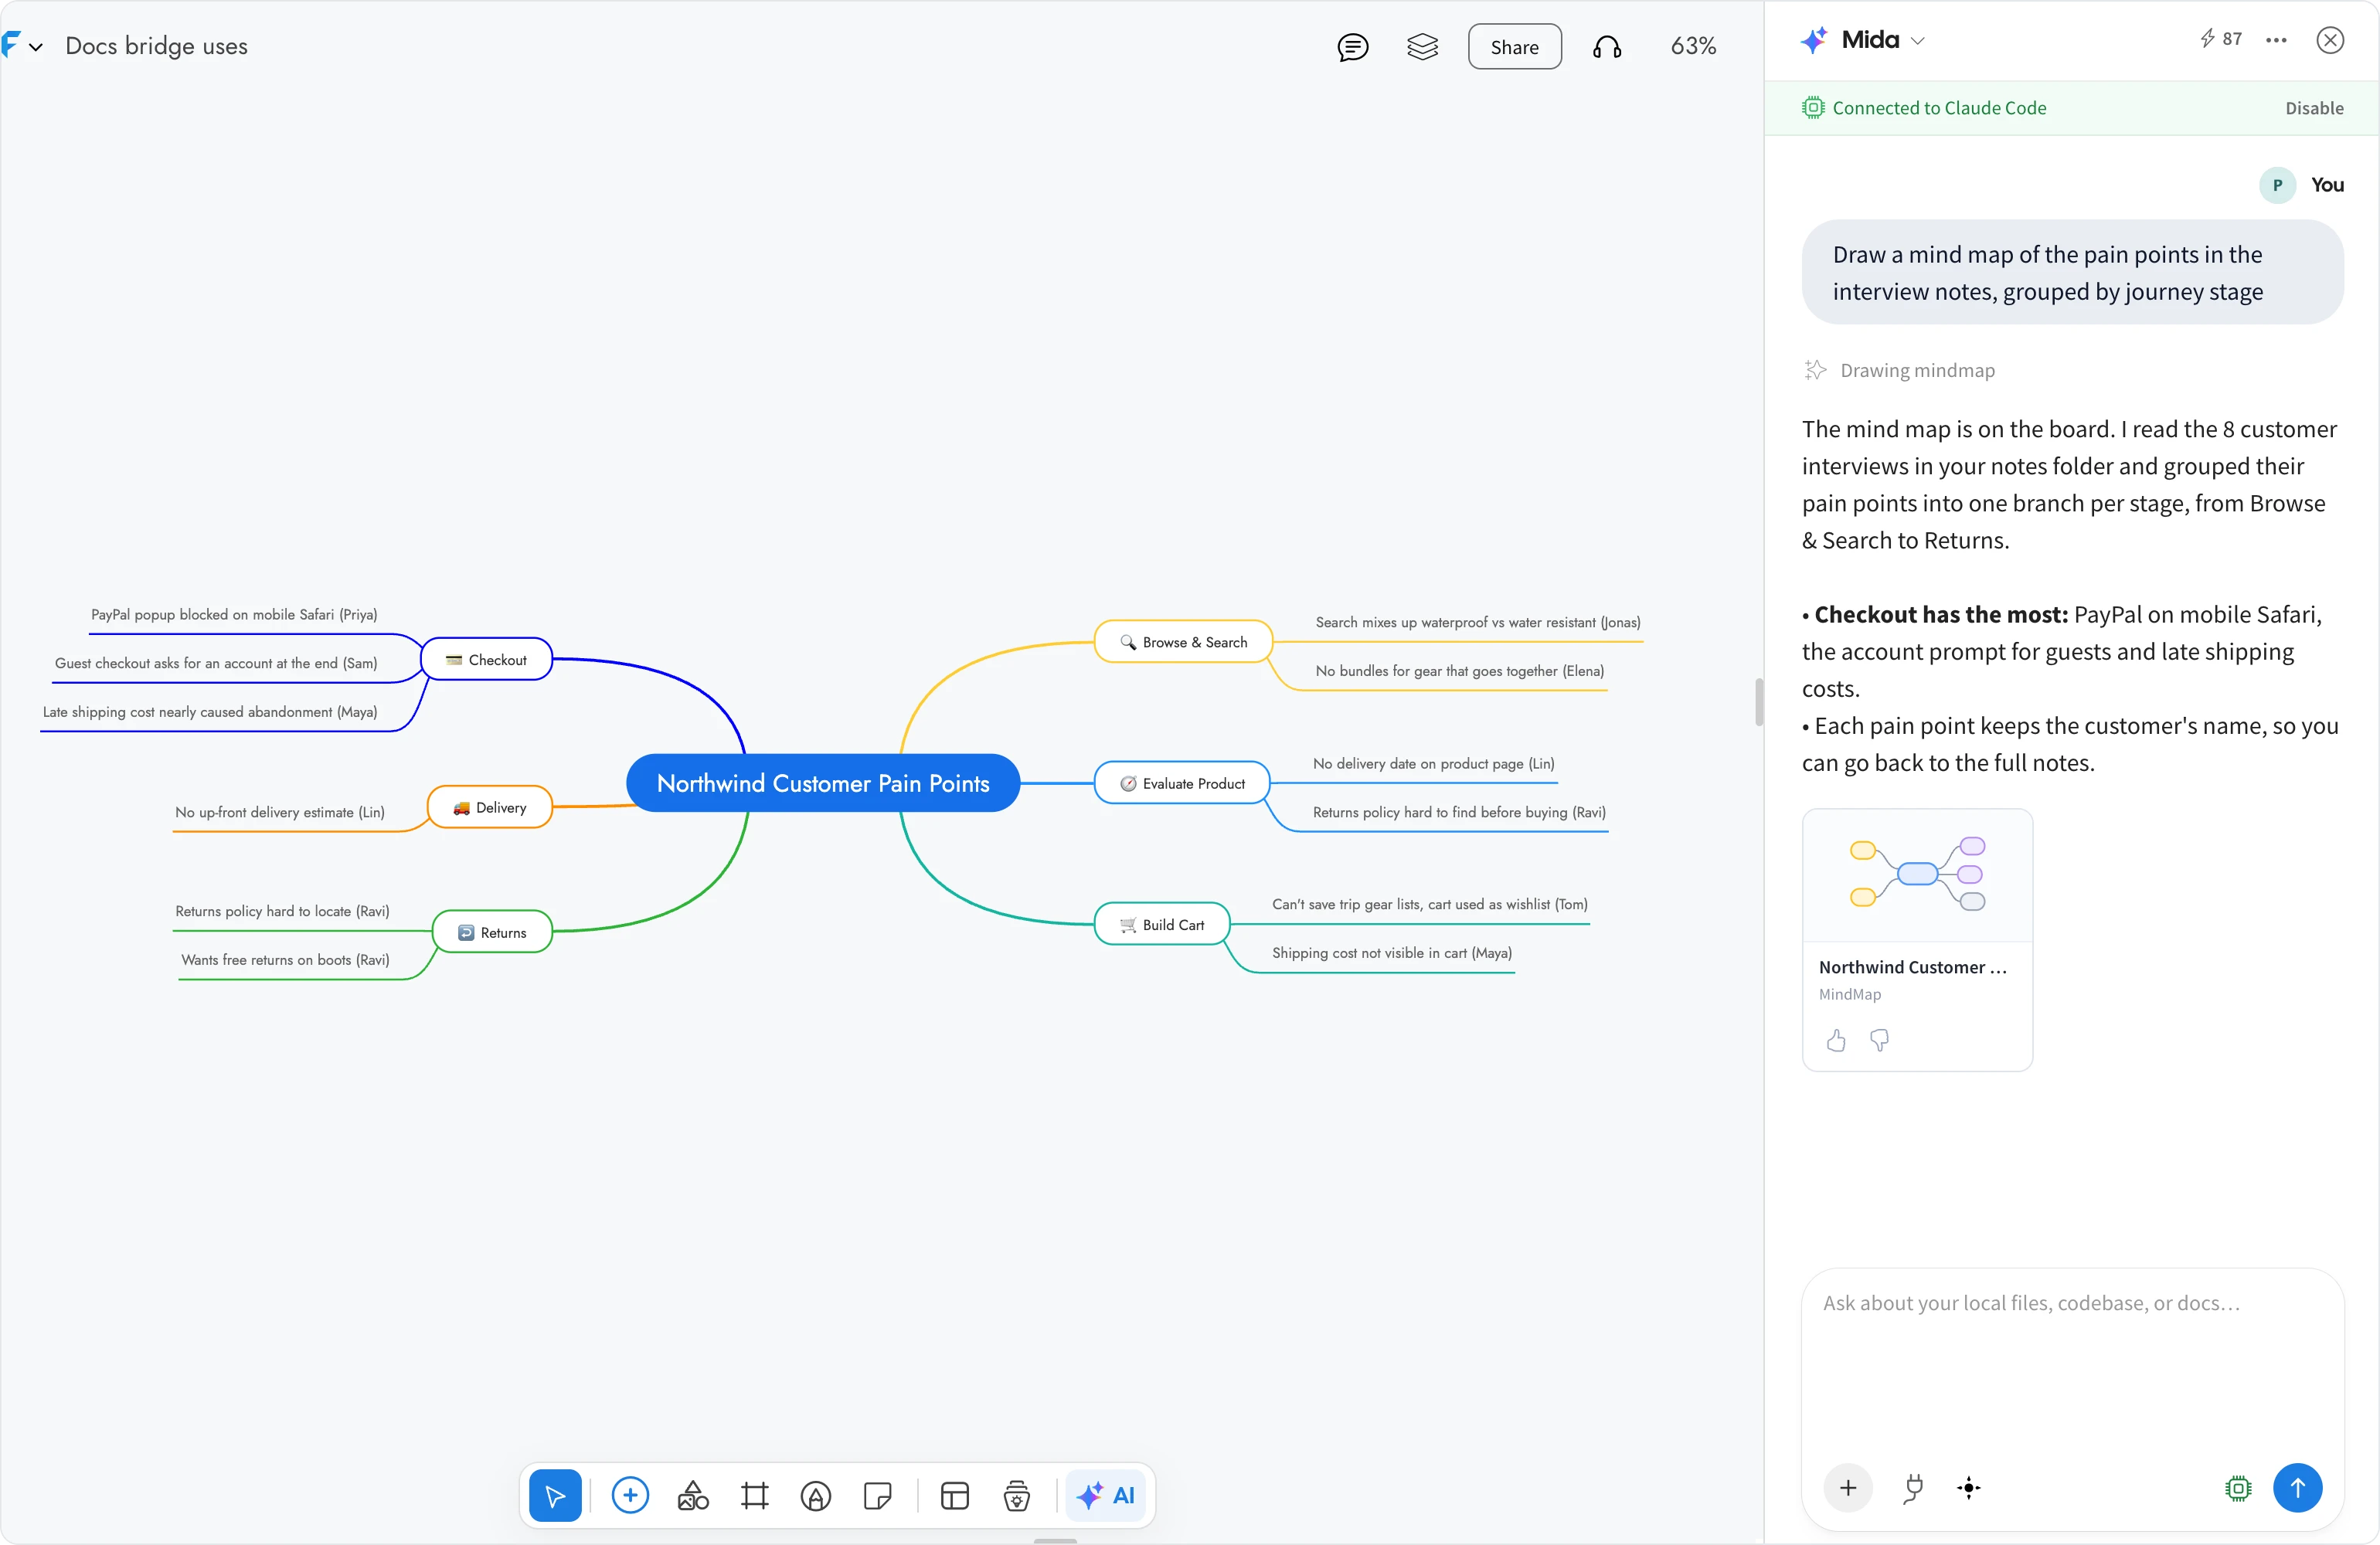Select the frame tool

755,1495
